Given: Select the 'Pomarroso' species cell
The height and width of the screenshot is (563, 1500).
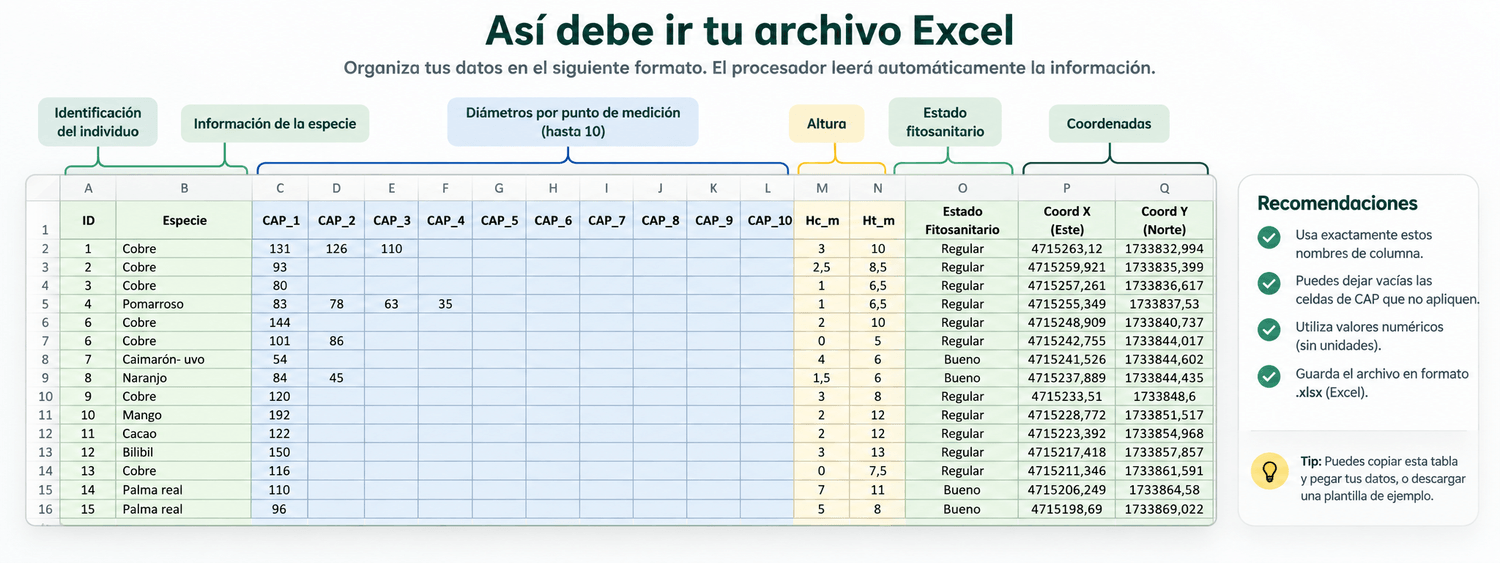Looking at the screenshot, I should click(184, 304).
